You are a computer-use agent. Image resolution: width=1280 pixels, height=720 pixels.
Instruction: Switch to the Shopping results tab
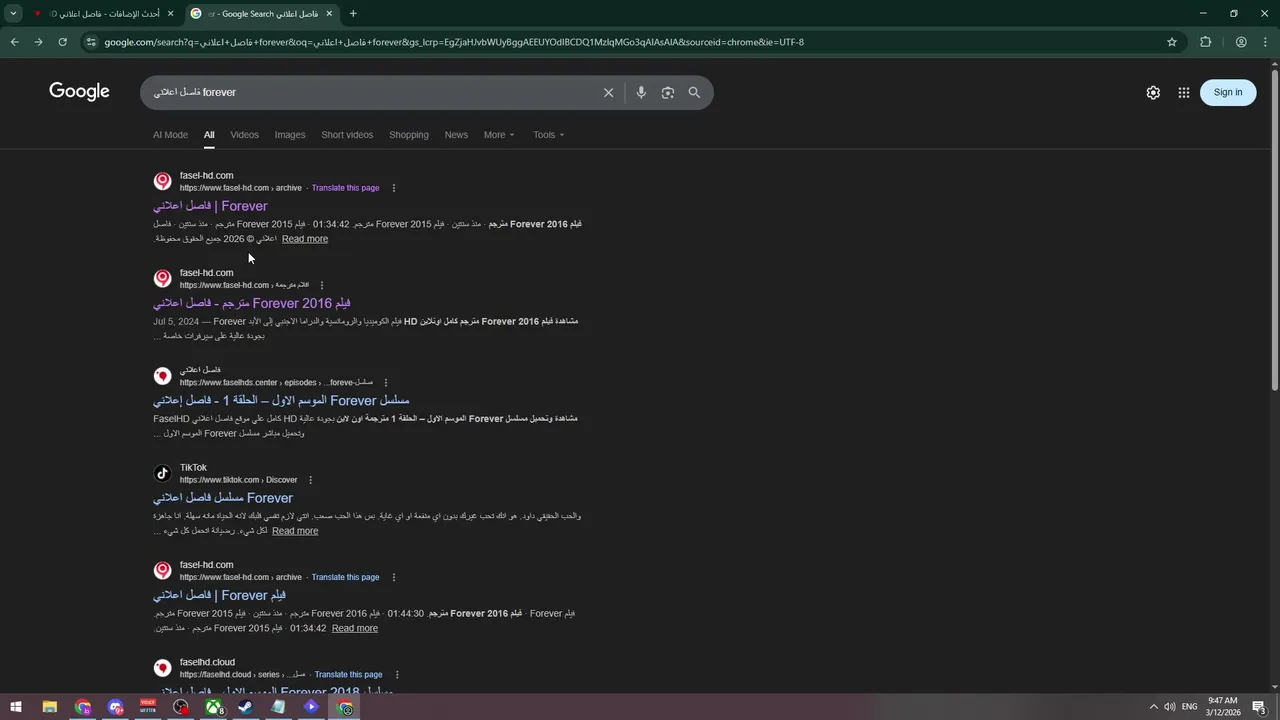(409, 135)
